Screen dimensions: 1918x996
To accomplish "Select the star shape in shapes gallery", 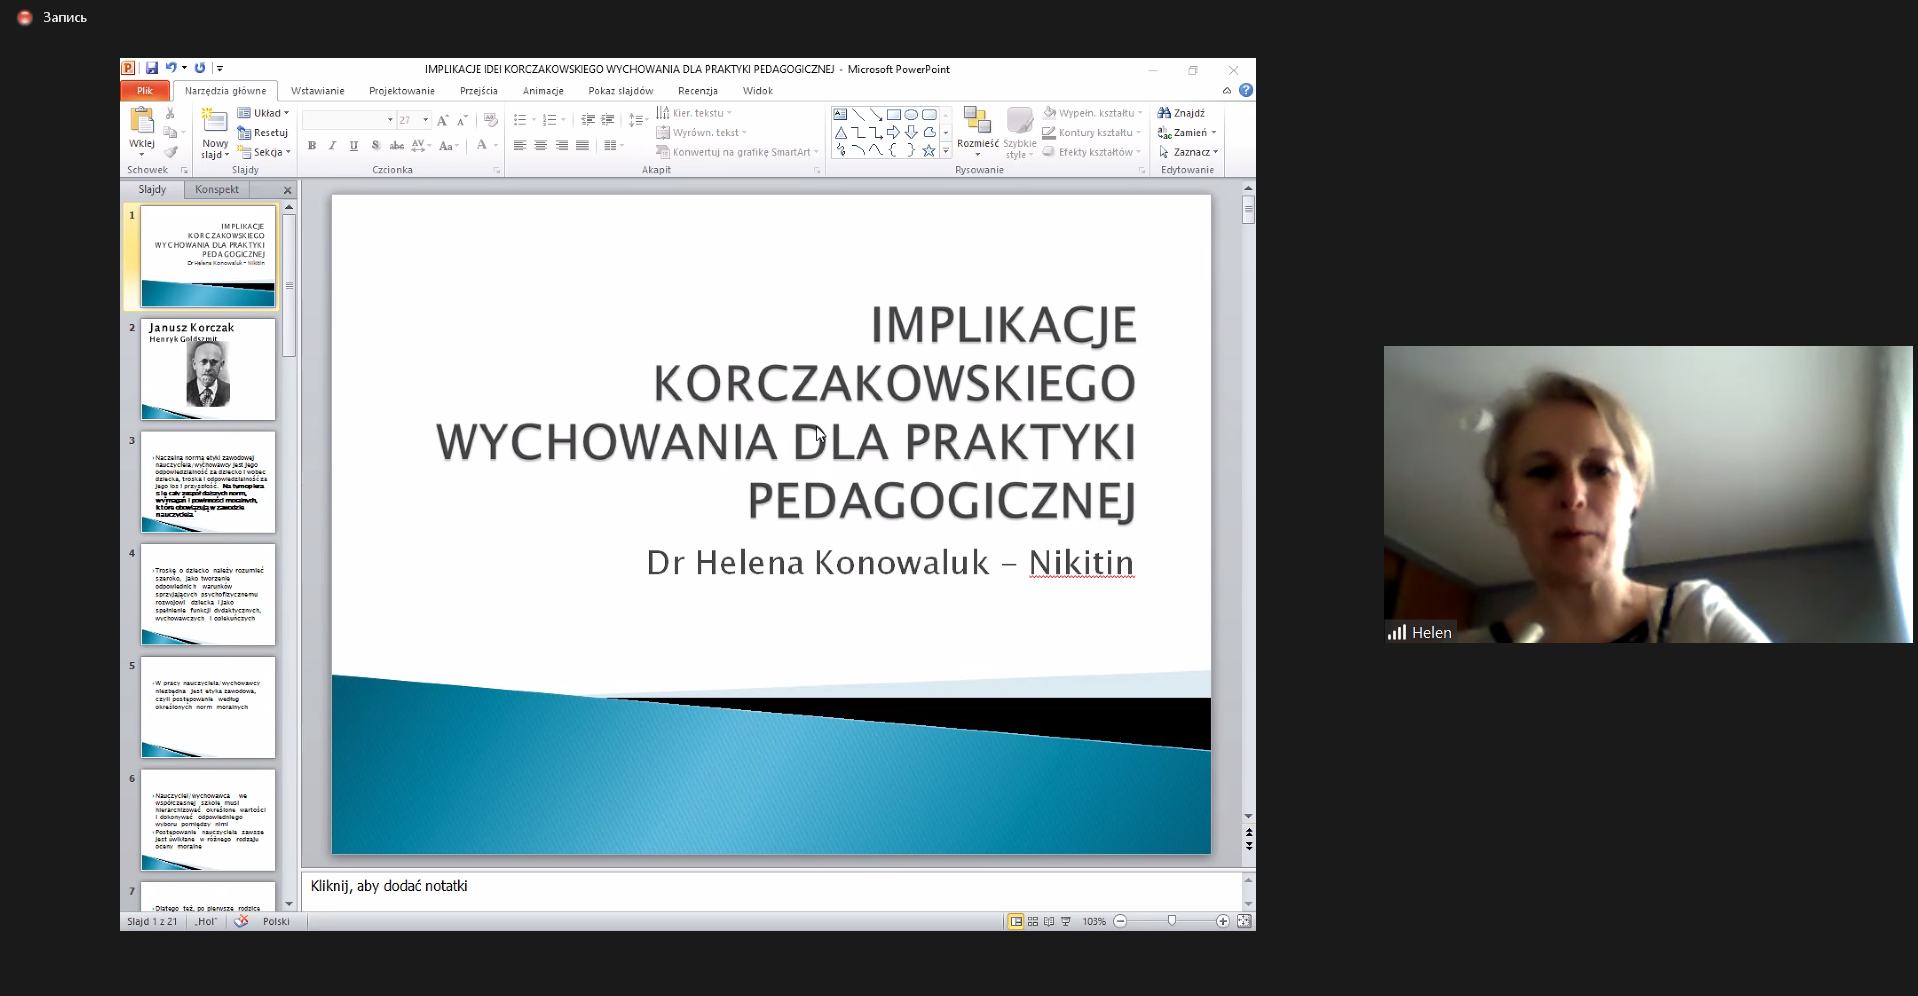I will pyautogui.click(x=928, y=151).
